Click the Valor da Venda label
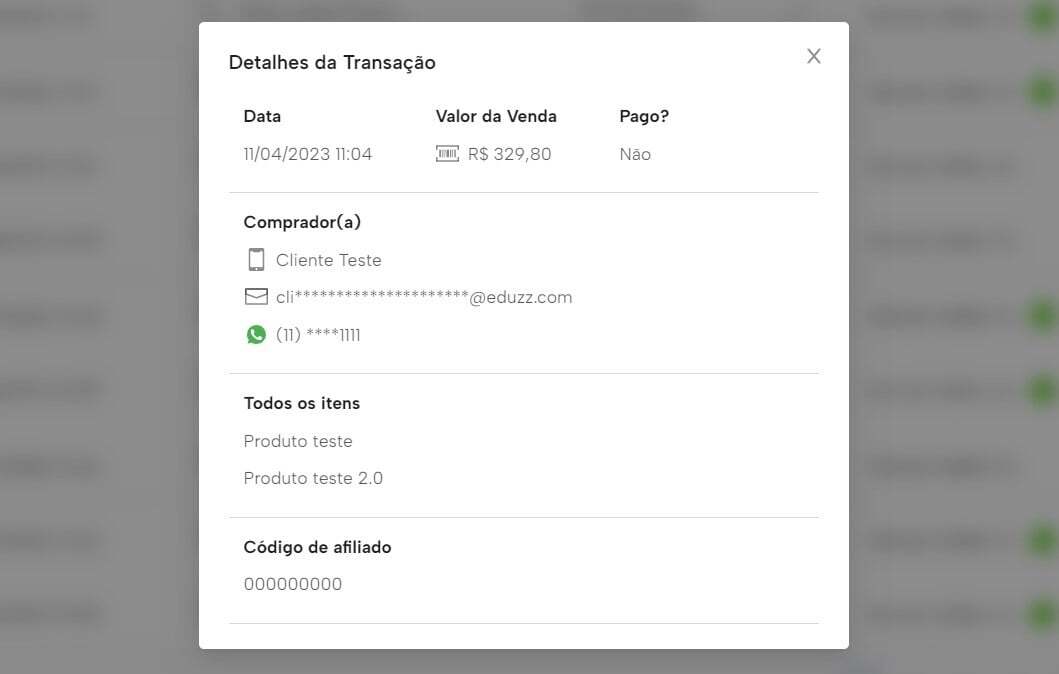 point(496,116)
